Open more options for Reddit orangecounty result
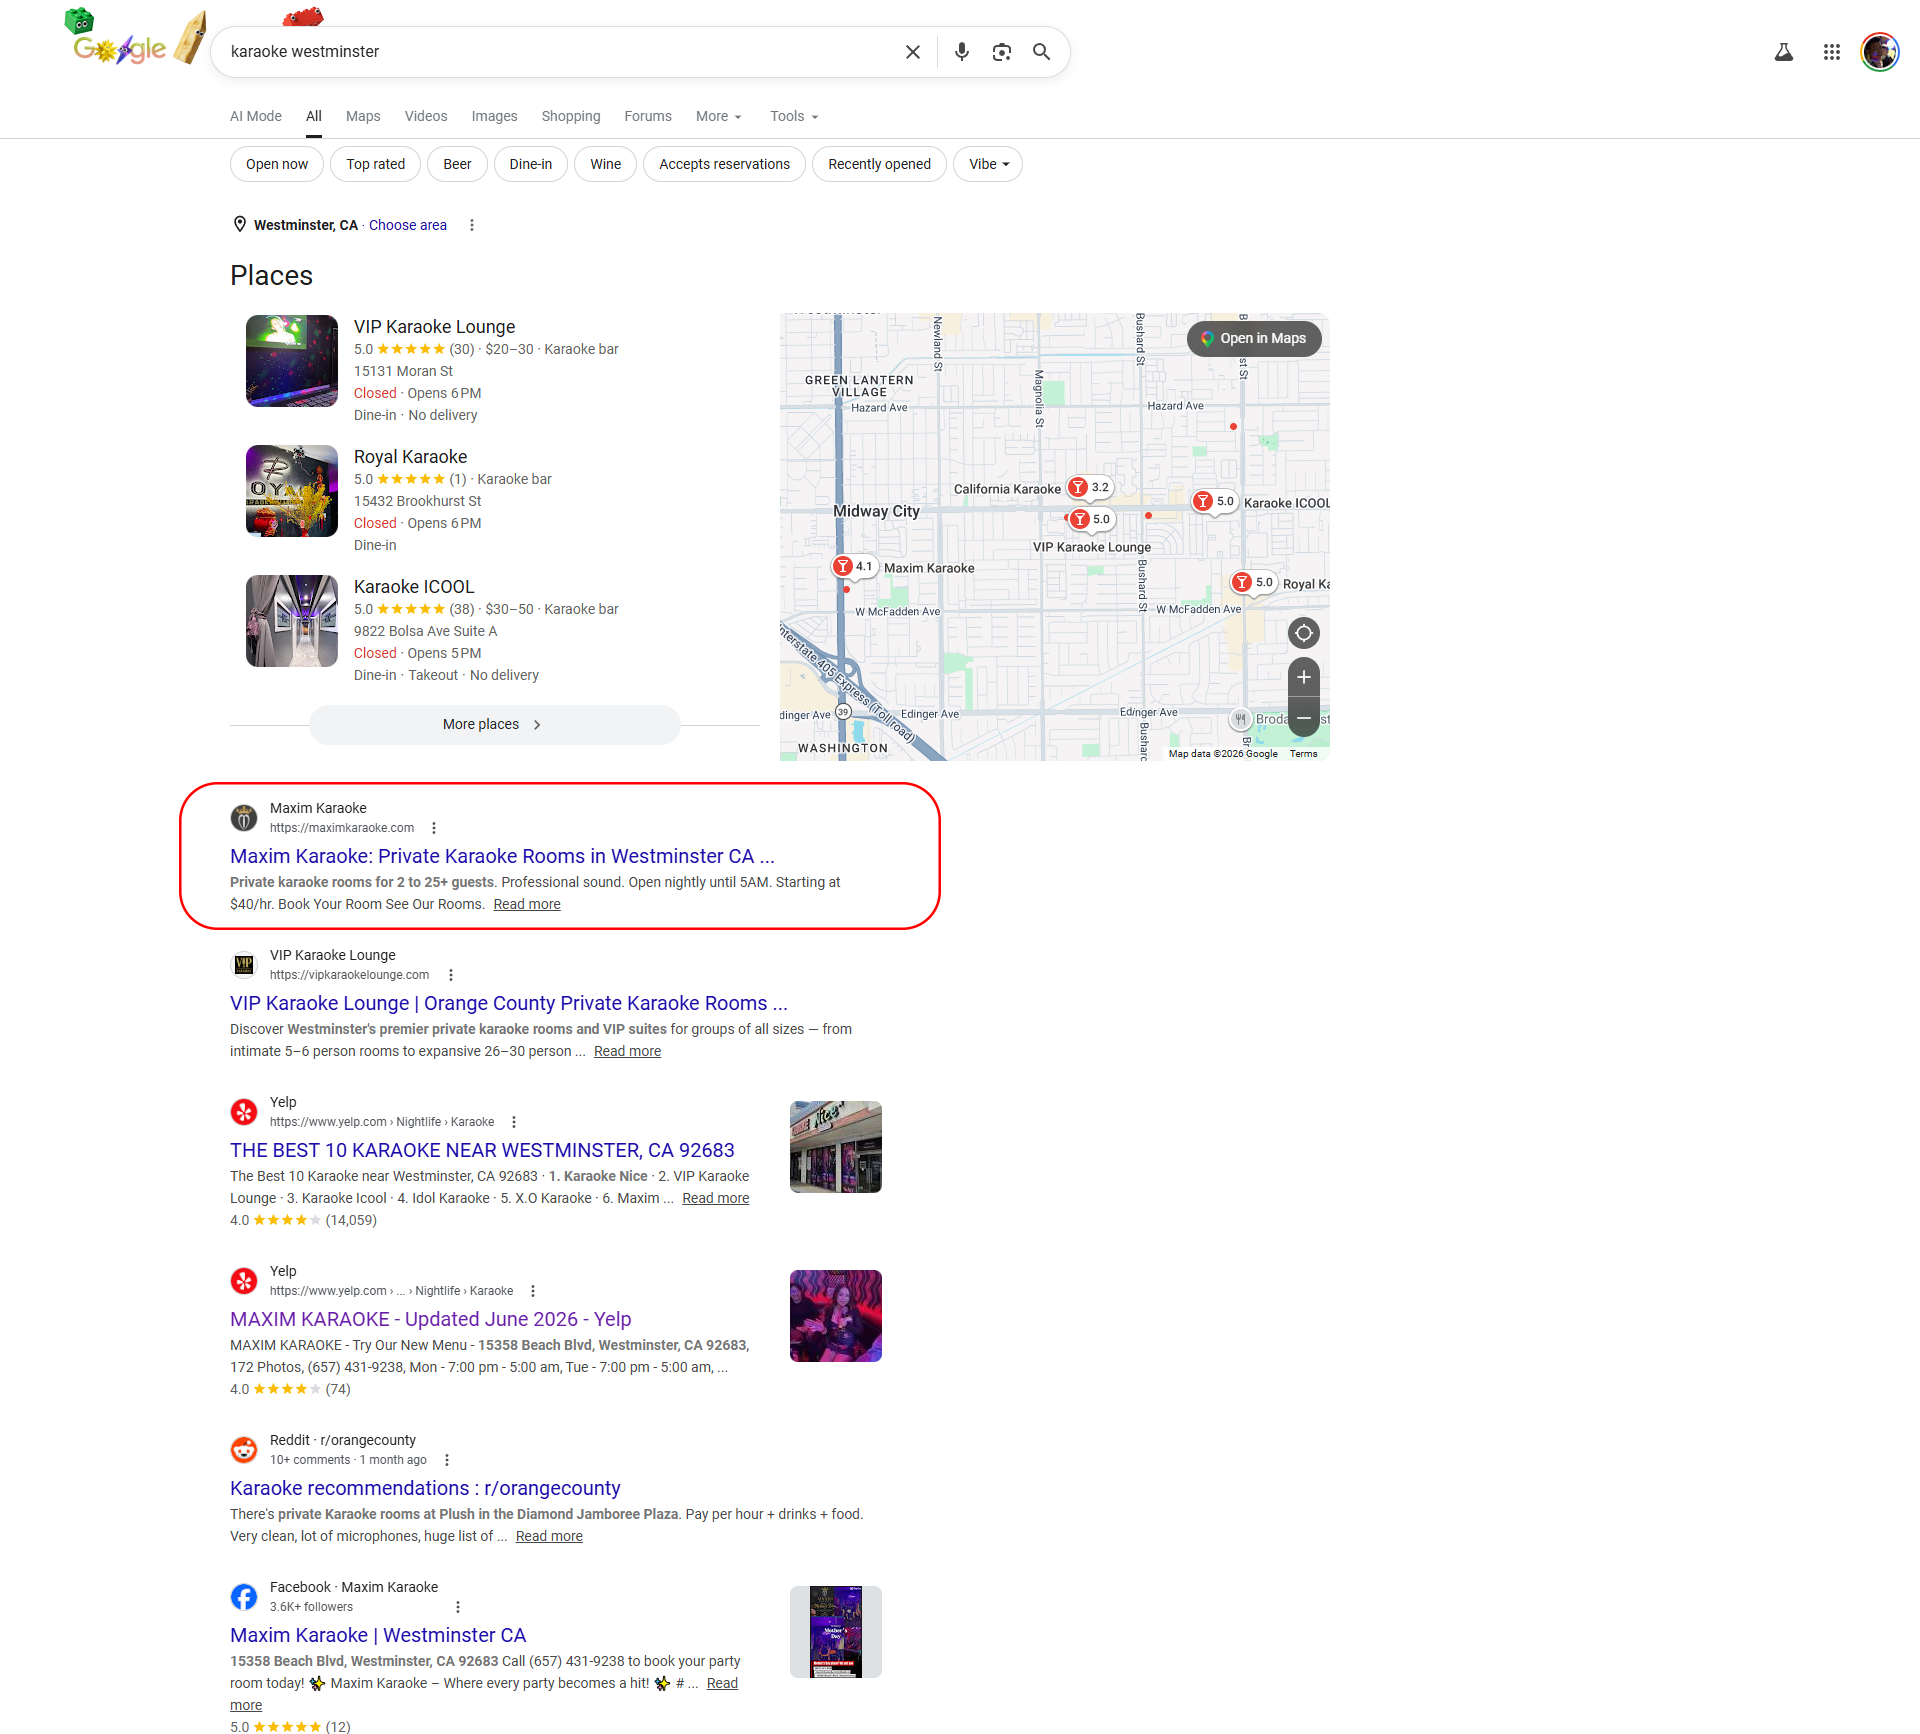Image resolution: width=1920 pixels, height=1734 pixels. click(x=447, y=1460)
